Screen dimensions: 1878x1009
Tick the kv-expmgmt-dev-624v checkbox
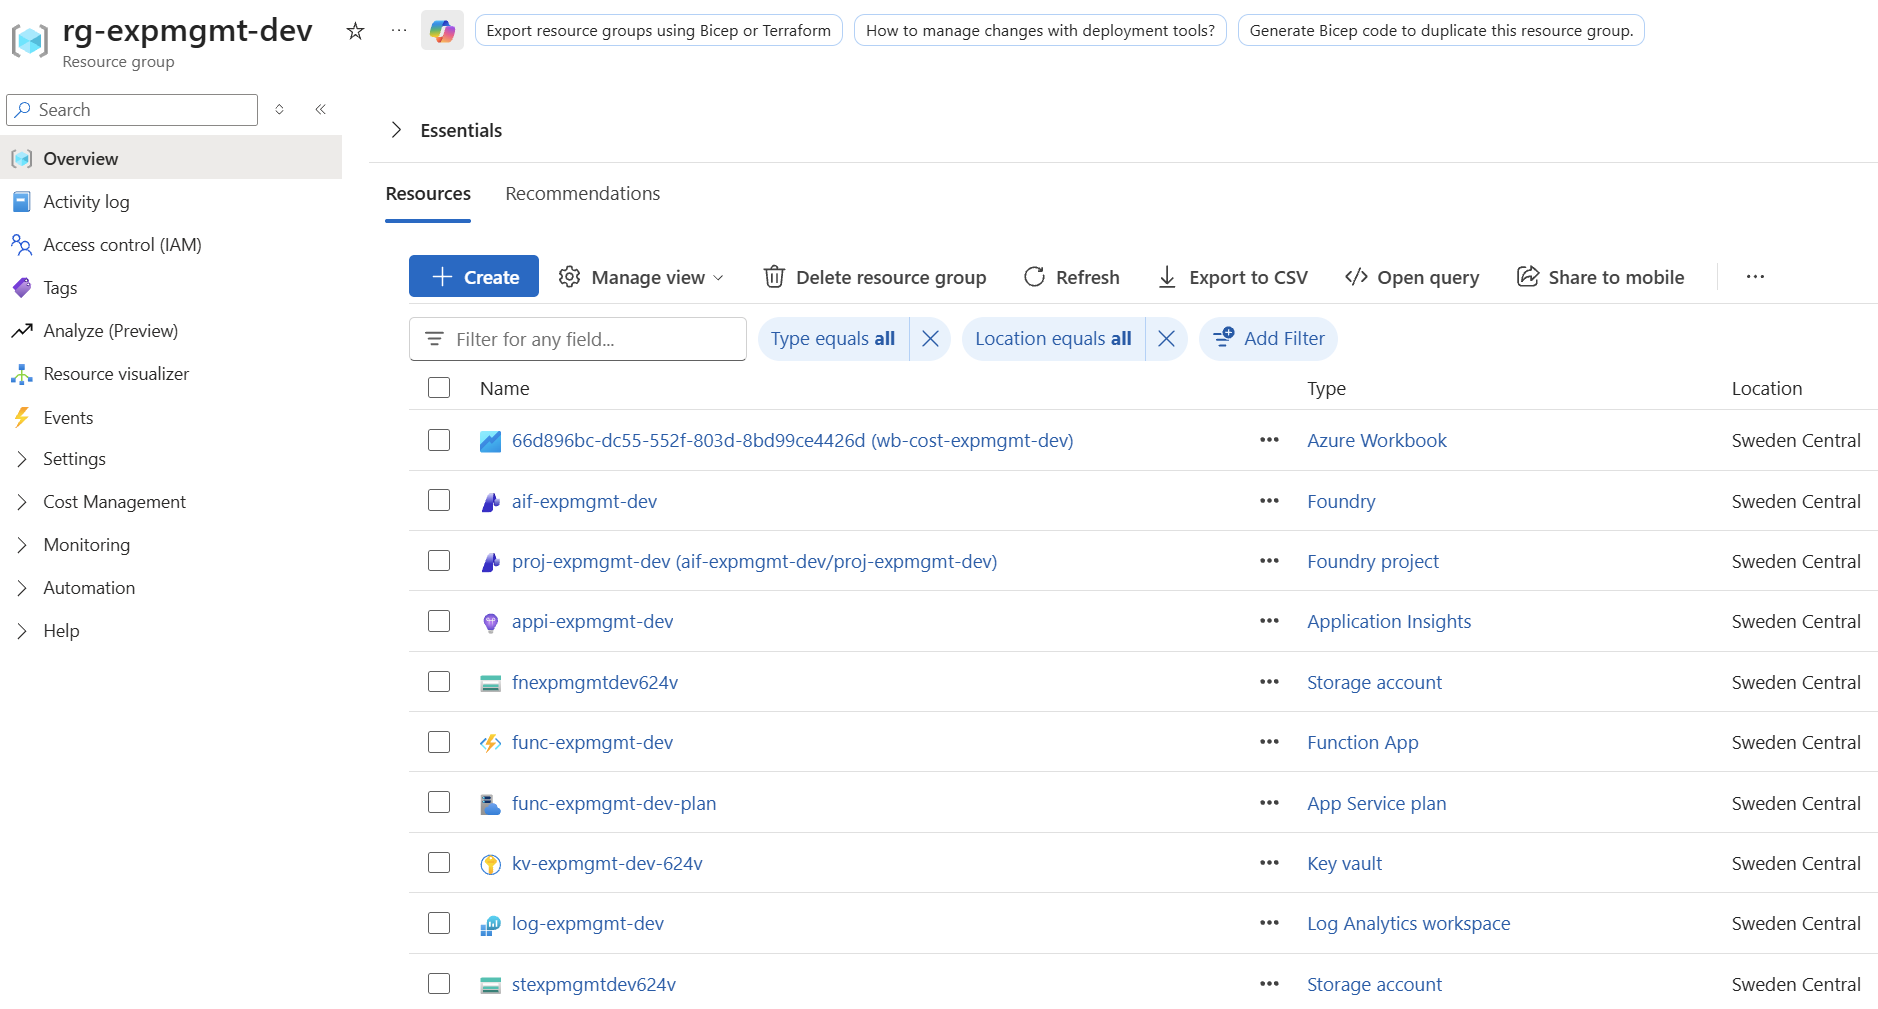439,863
